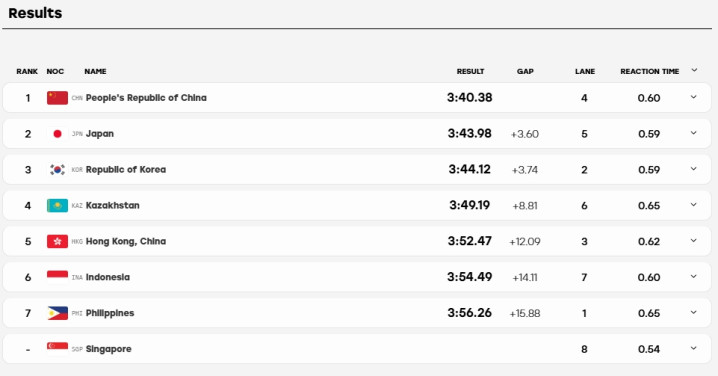Open the Indonesia team name link
Screen dimensions: 718x376
pos(108,277)
